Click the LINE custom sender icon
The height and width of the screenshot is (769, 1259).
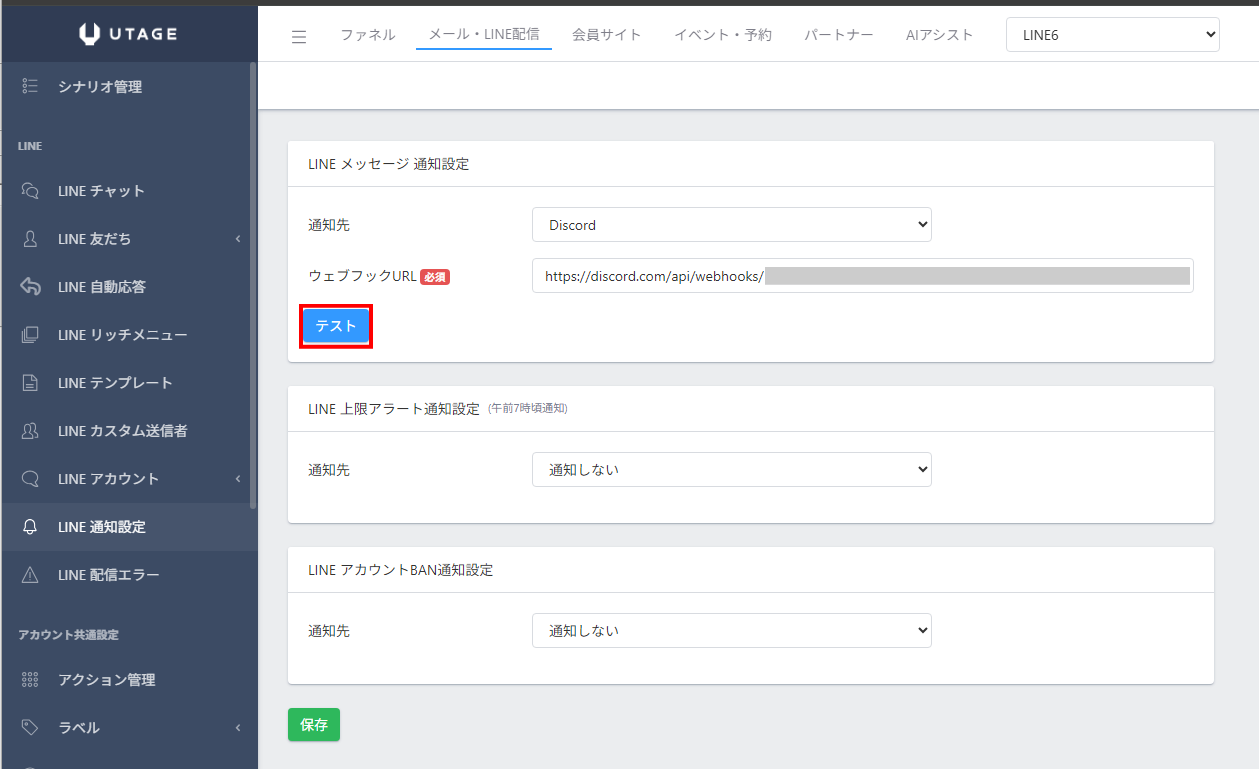click(x=30, y=431)
